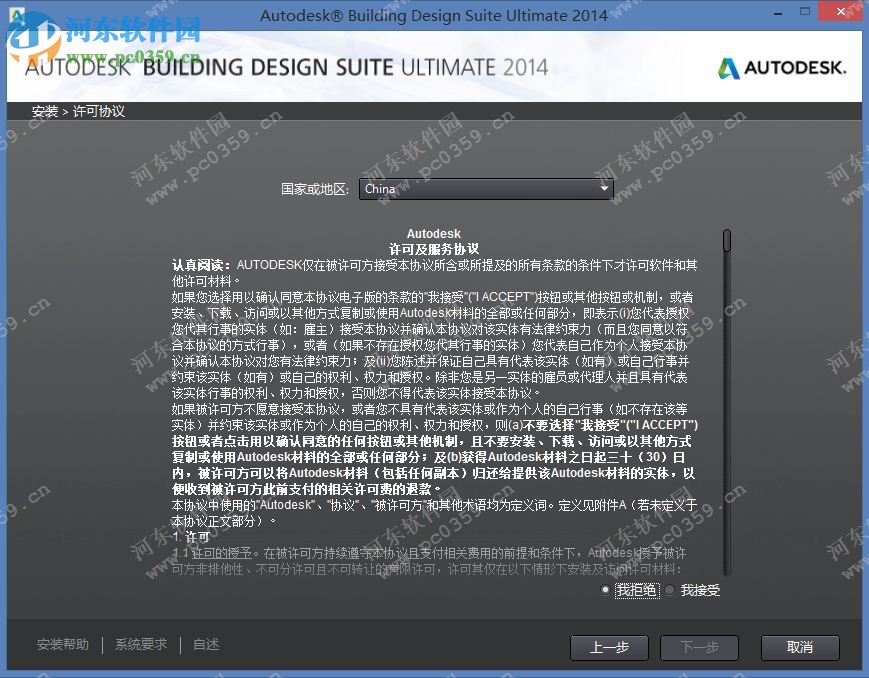The image size is (869, 678).
Task: Select the 我拒绝 radio button
Action: point(622,590)
